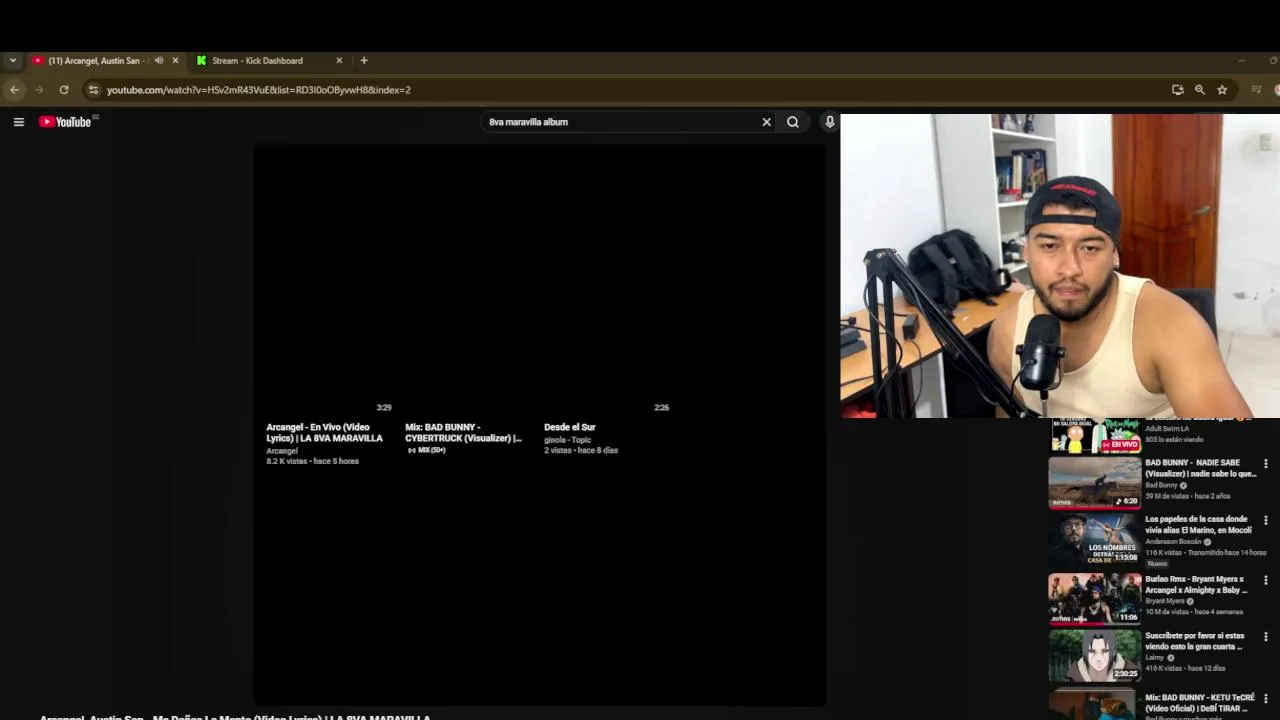Open Burlao Rmx video thumbnail
Image resolution: width=1280 pixels, height=720 pixels.
point(1094,598)
